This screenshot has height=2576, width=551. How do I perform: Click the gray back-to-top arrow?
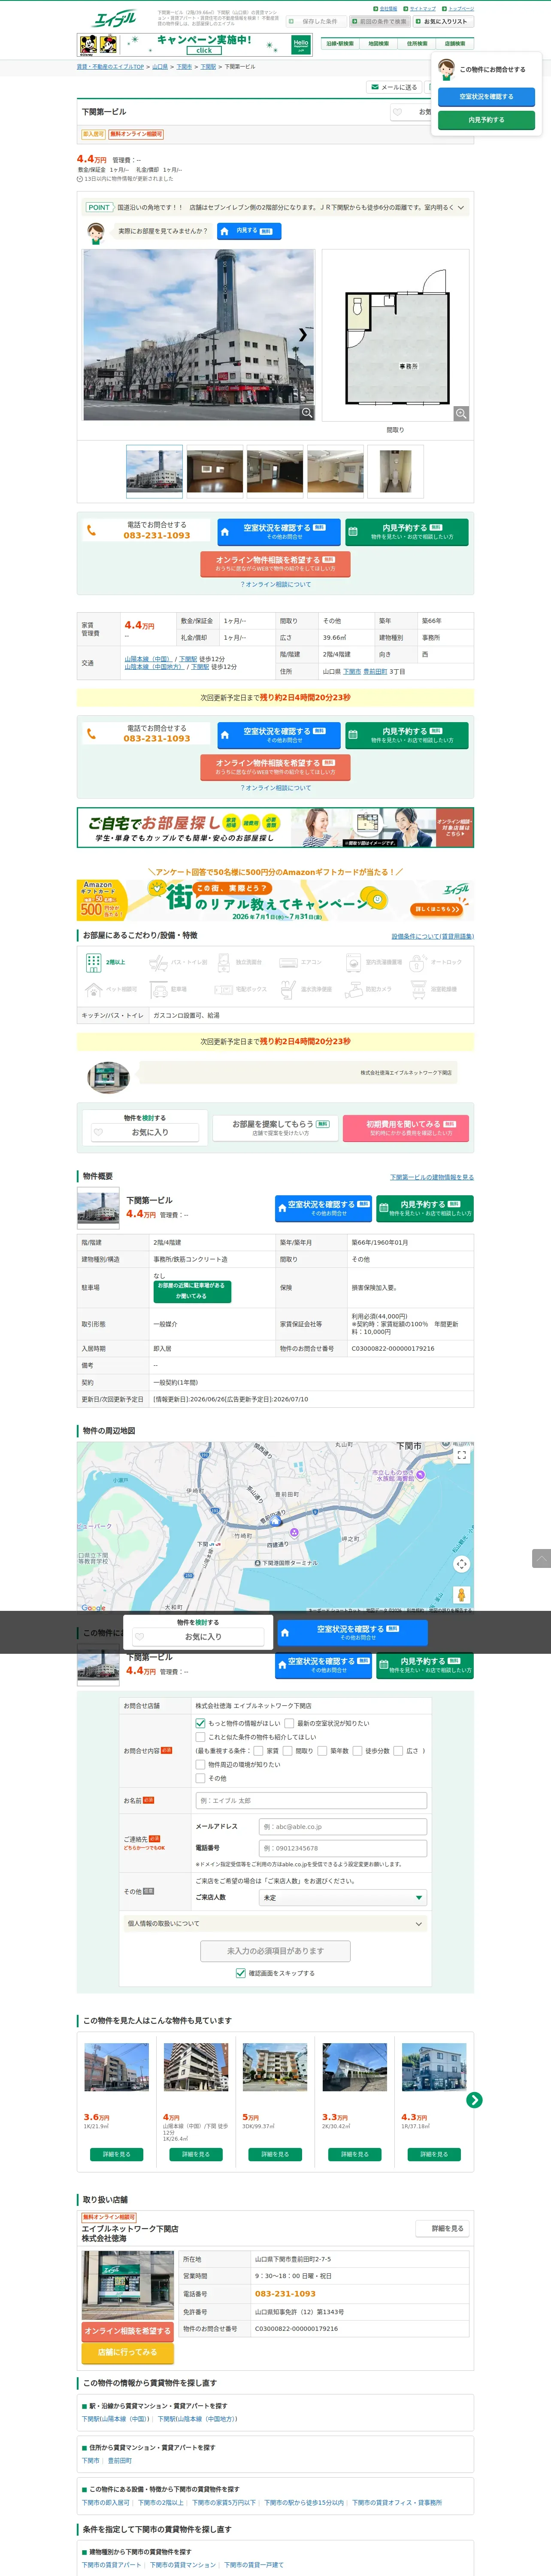(x=541, y=1558)
